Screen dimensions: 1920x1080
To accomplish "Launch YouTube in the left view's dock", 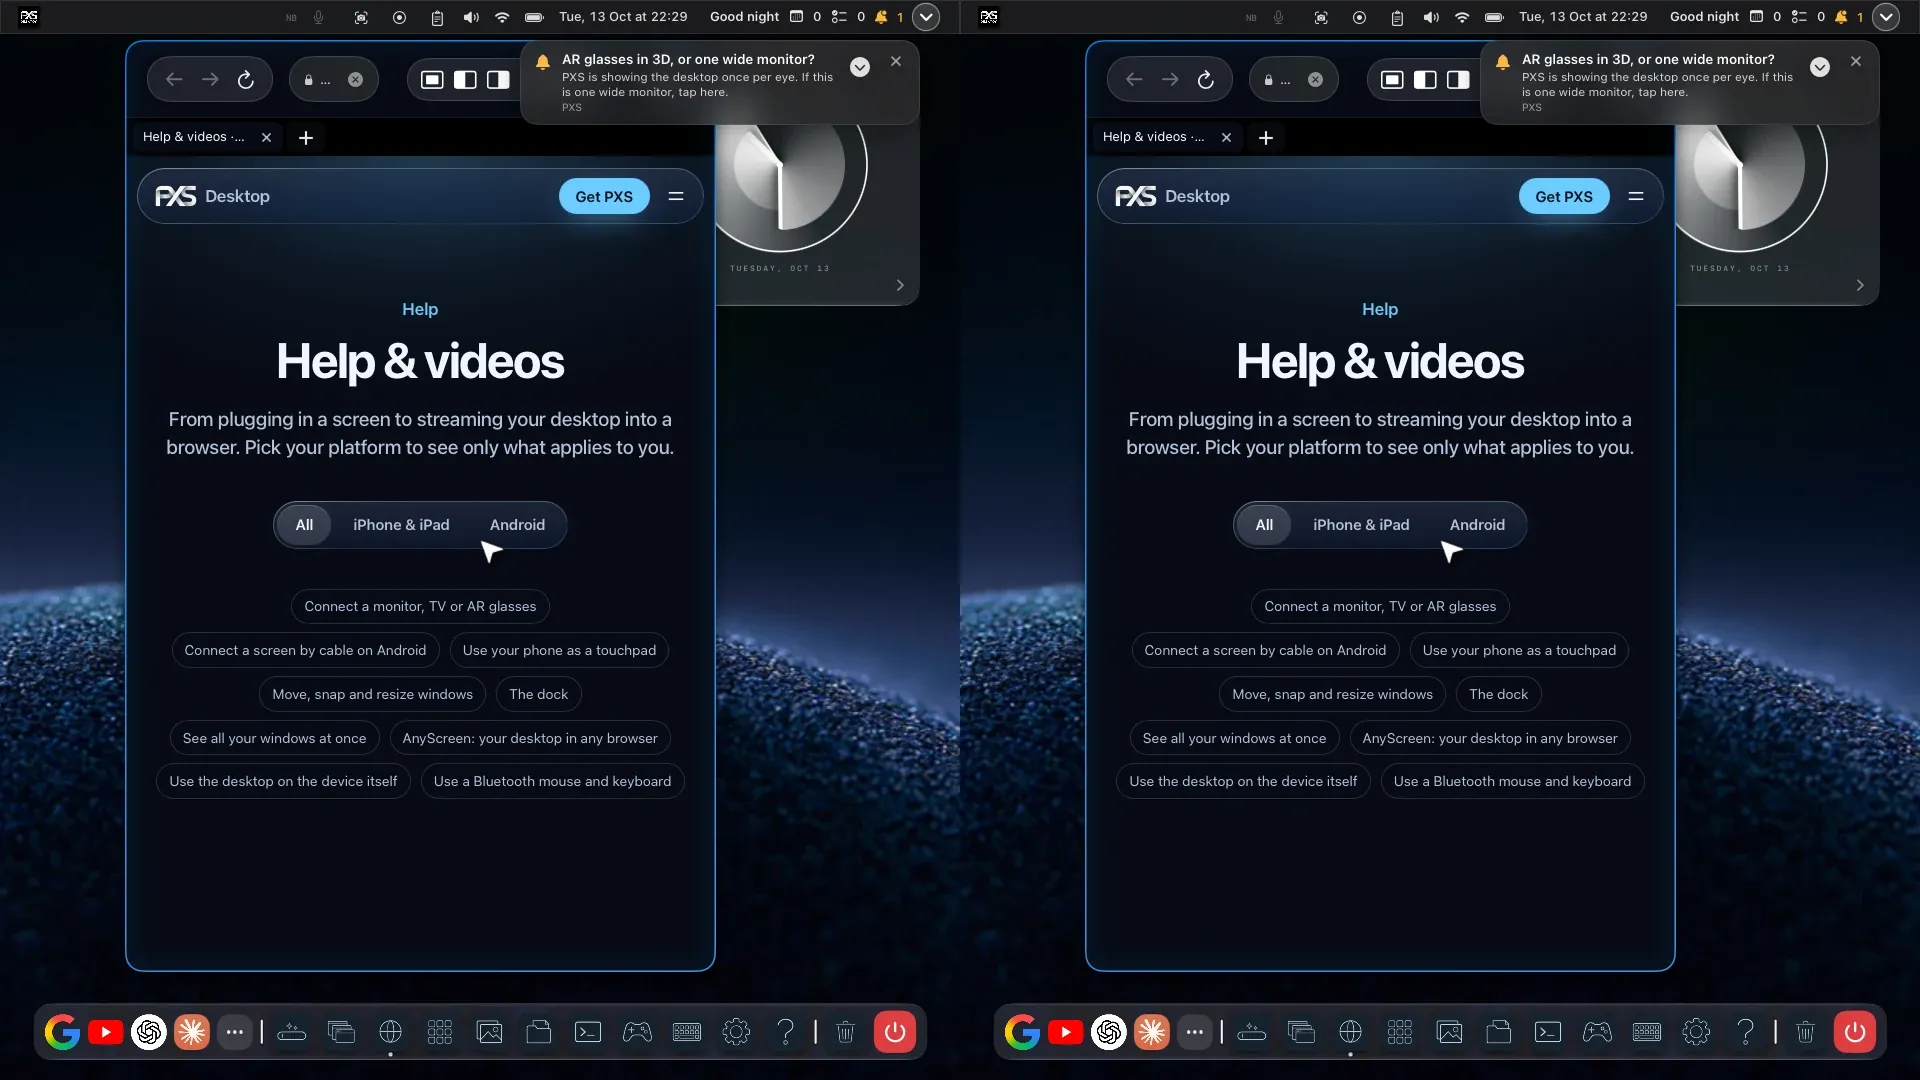I will 105,1032.
